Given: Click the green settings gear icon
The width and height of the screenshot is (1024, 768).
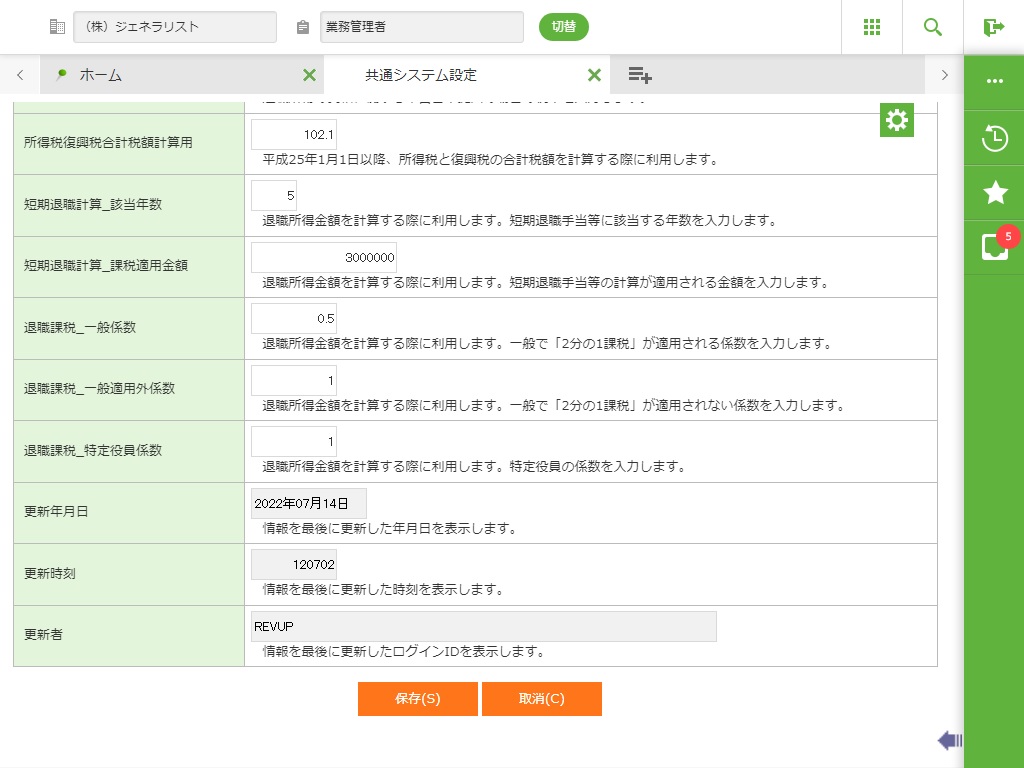Looking at the screenshot, I should point(897,121).
